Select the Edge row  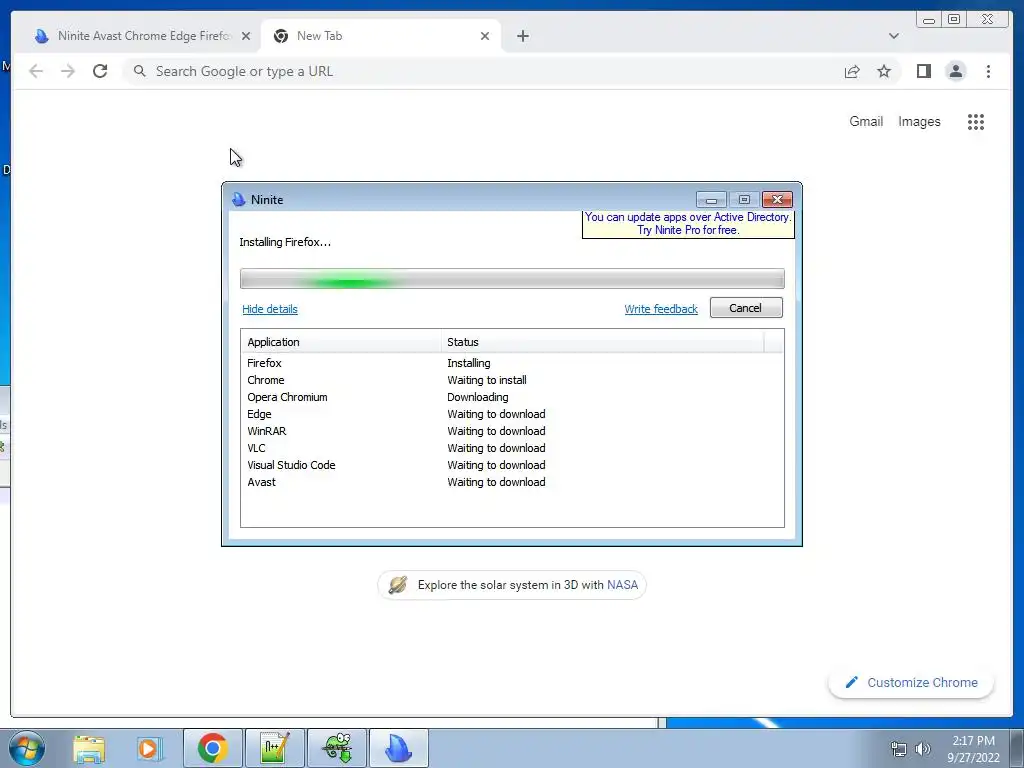pos(512,414)
